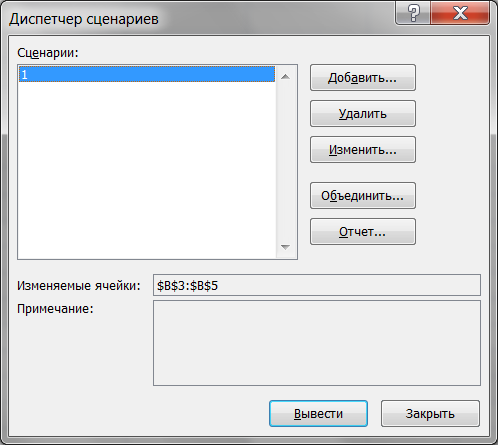Click empty area of the Сценарии list
Viewport: 498px width, 445px height.
pyautogui.click(x=147, y=170)
